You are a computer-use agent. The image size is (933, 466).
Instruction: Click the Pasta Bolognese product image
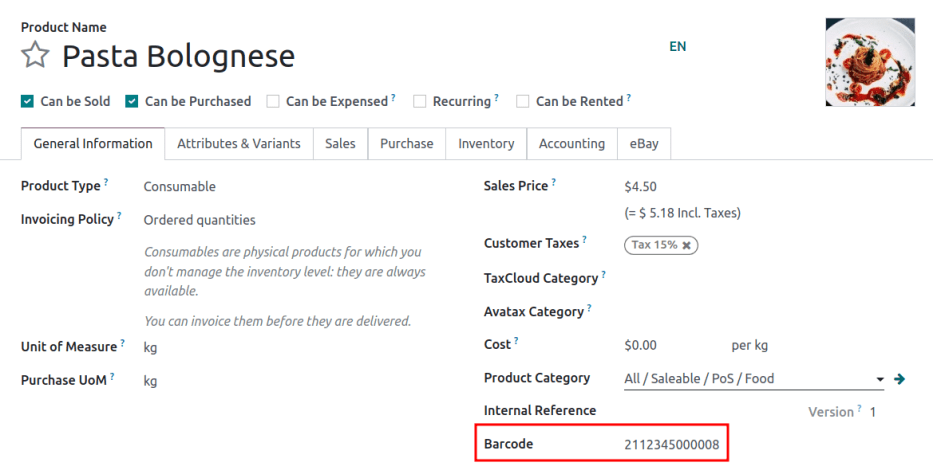coord(870,62)
